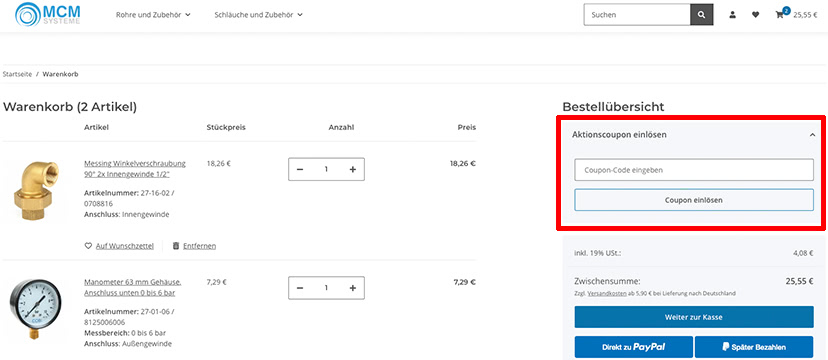Screen dimensions: 828x360
Task: Click the Auf Wunschzettel link
Action: click(125, 246)
